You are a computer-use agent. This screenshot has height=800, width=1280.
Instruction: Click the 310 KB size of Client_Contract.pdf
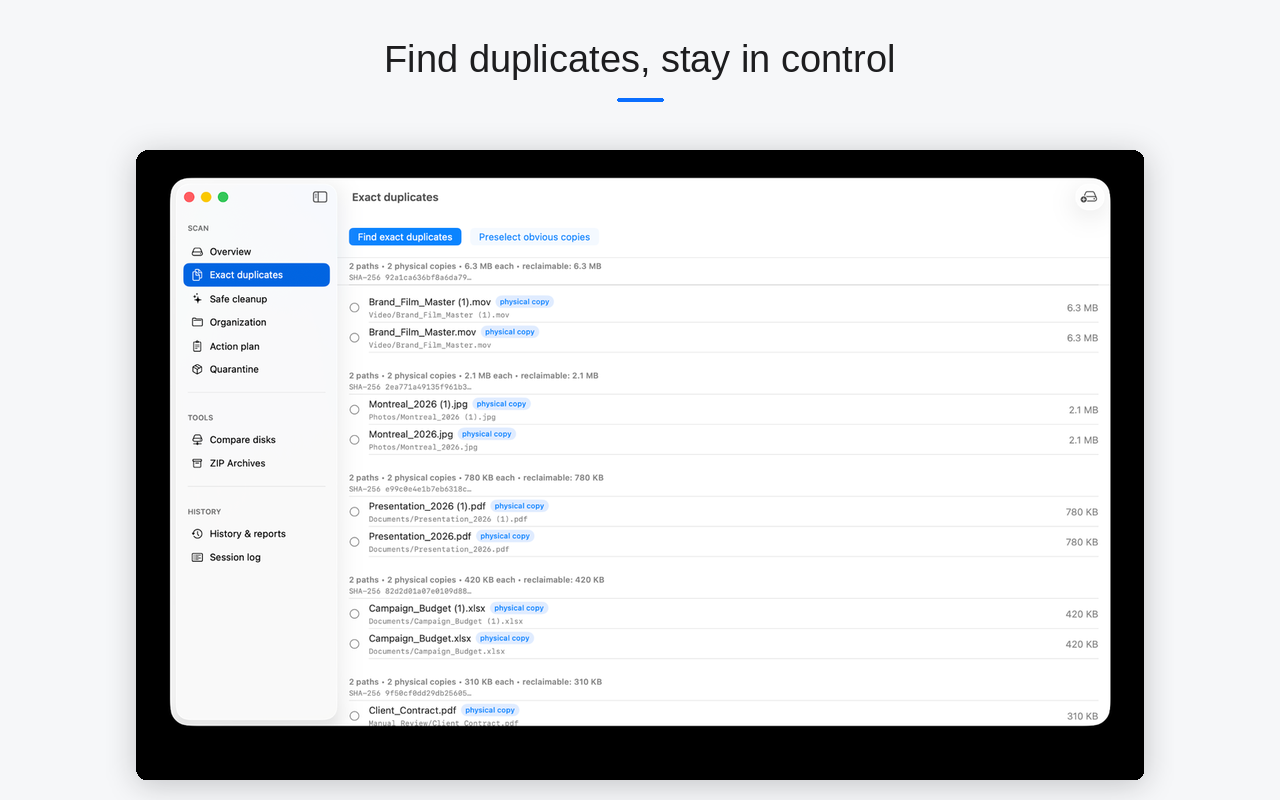(x=1082, y=716)
